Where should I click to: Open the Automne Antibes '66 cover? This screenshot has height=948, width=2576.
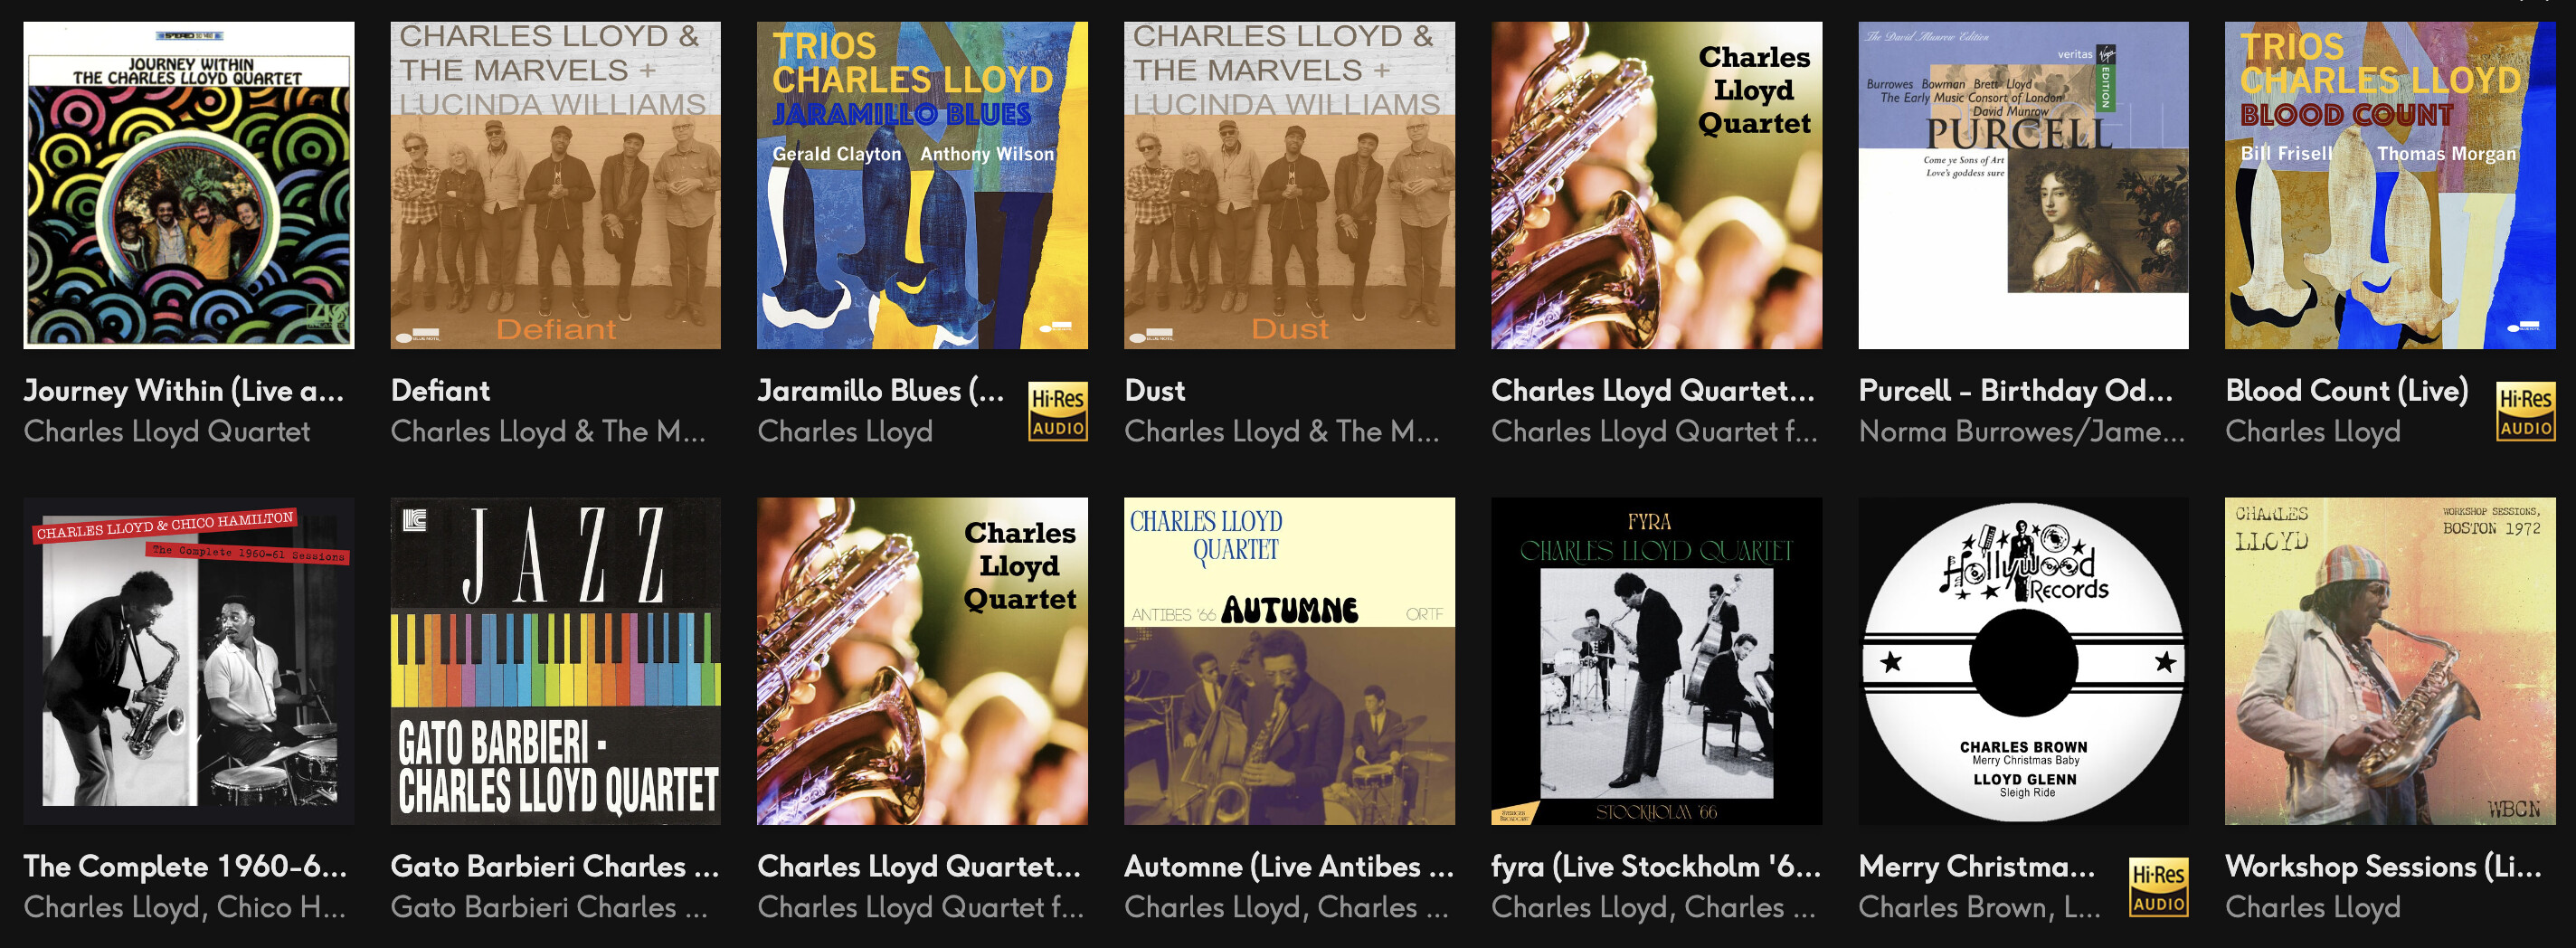1289,661
